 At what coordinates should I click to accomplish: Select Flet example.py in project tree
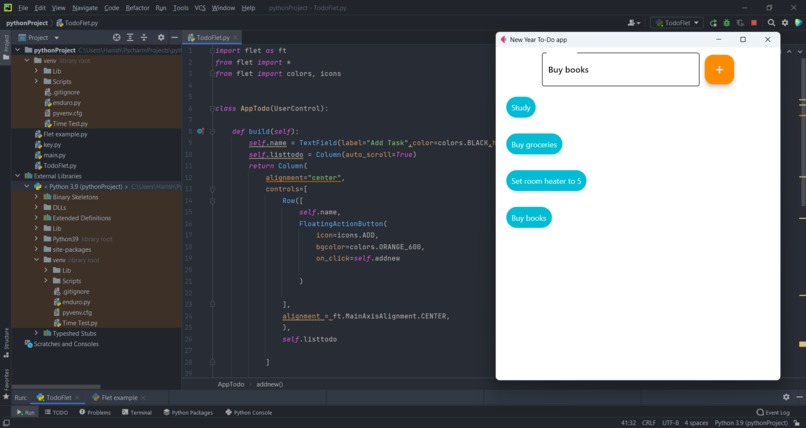(x=61, y=134)
